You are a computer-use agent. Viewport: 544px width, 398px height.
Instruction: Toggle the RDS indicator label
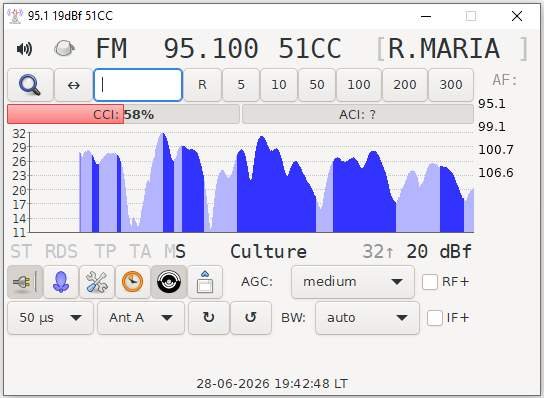61,252
